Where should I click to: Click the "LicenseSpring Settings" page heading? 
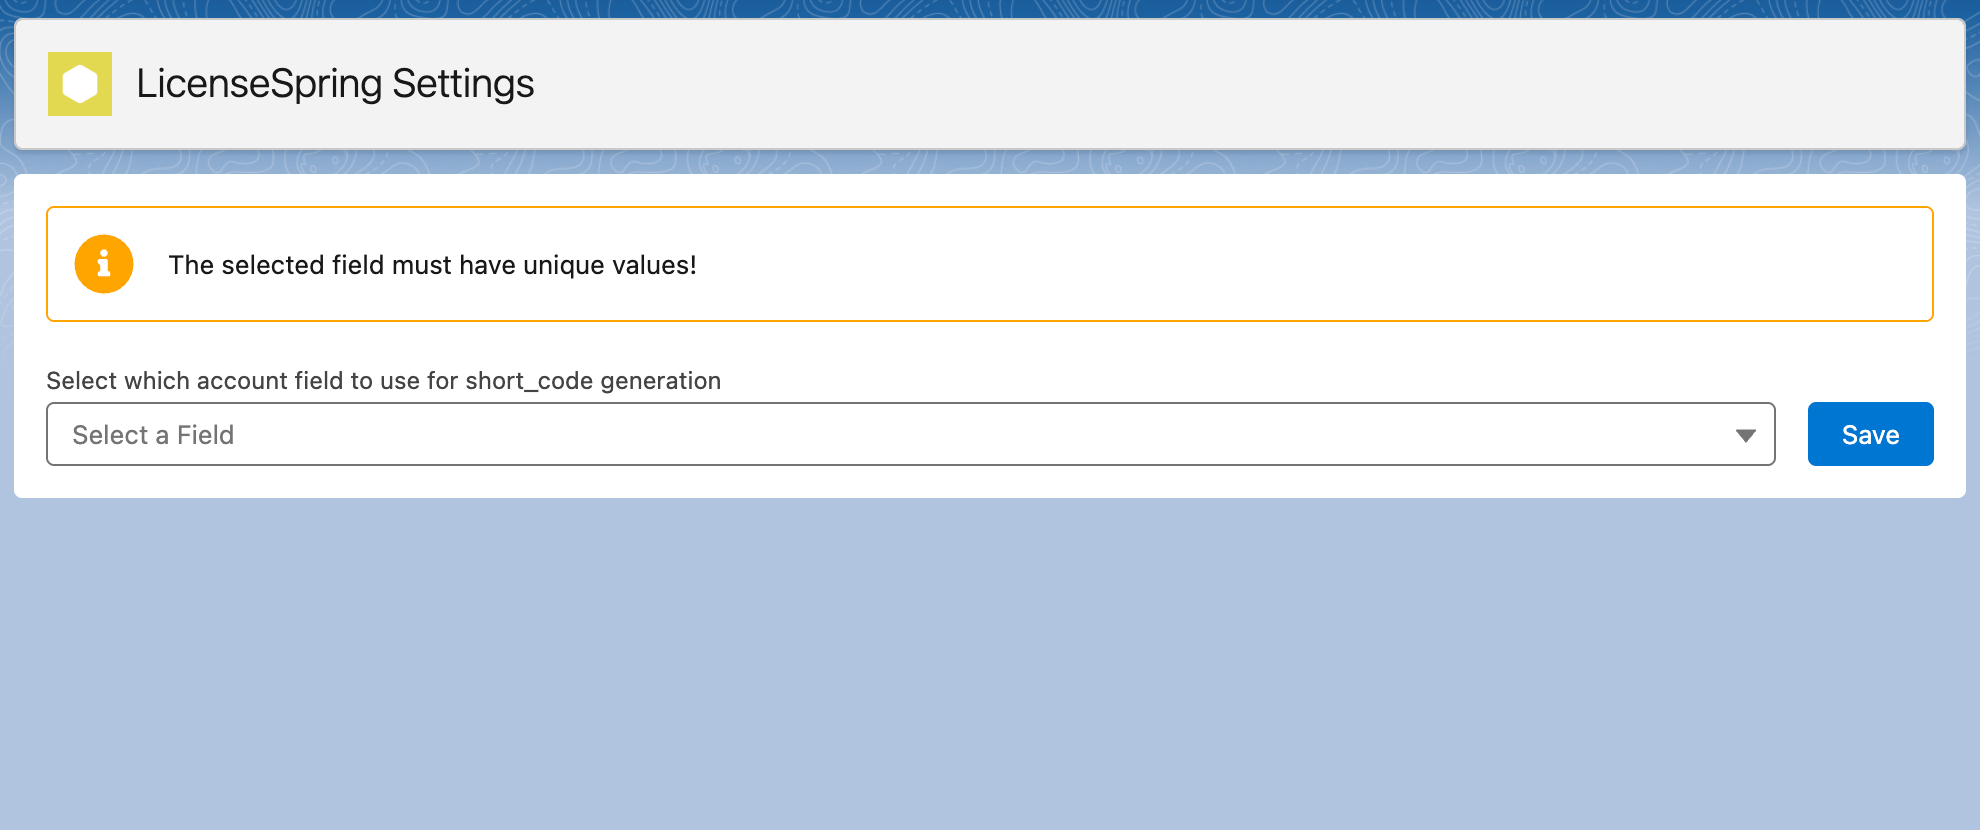335,84
